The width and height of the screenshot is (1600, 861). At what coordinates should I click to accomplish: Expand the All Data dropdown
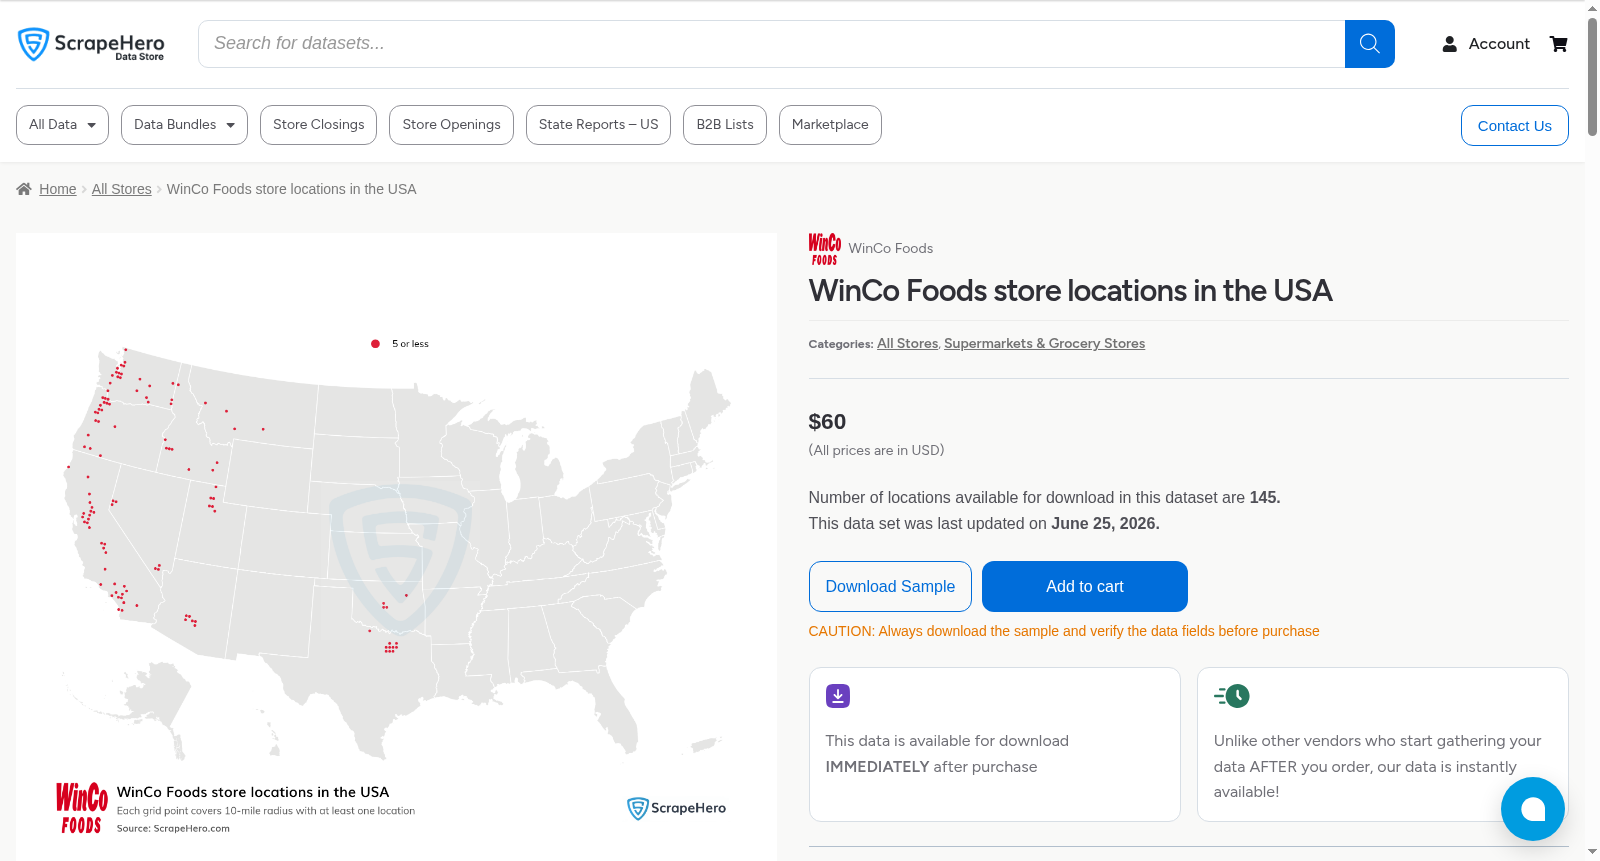coord(62,125)
